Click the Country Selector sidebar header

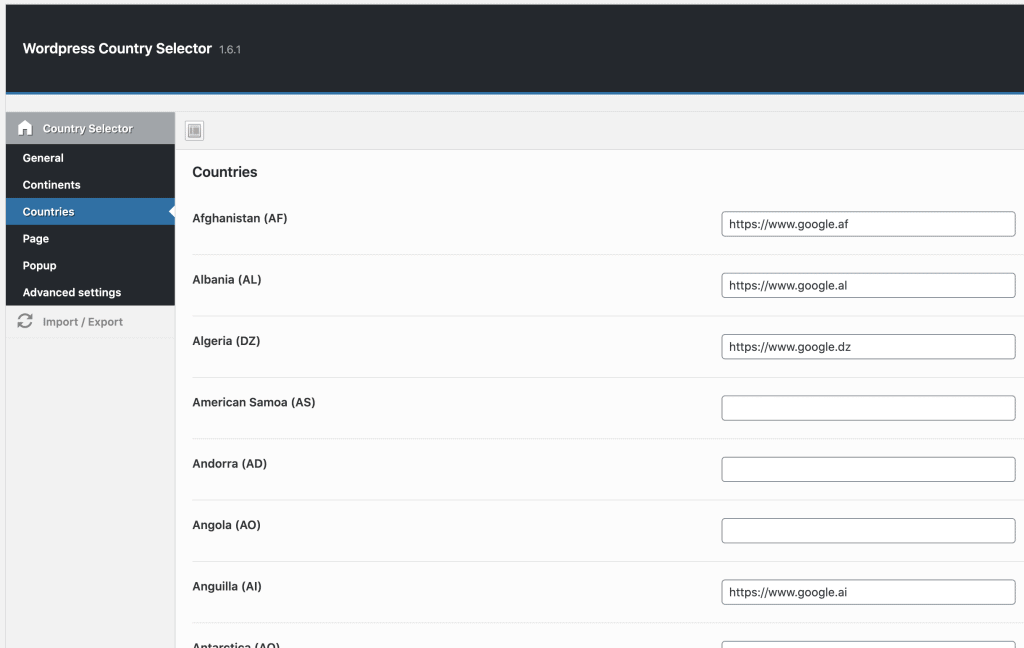pos(88,129)
